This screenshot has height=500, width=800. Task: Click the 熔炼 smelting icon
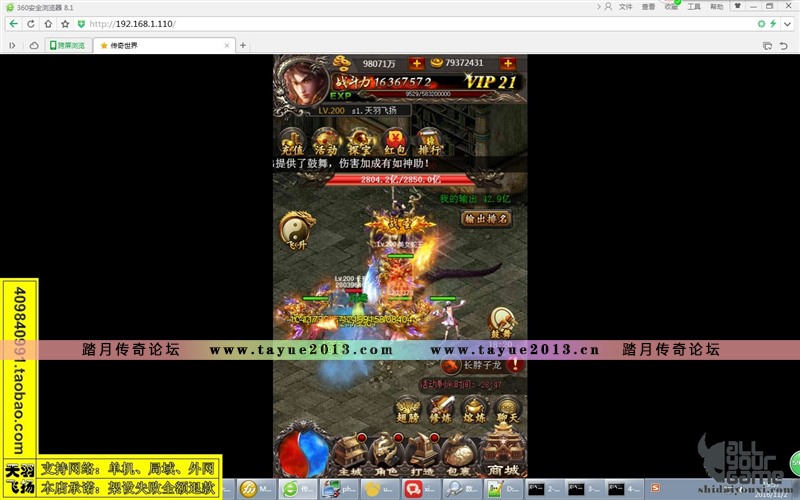pyautogui.click(x=473, y=411)
